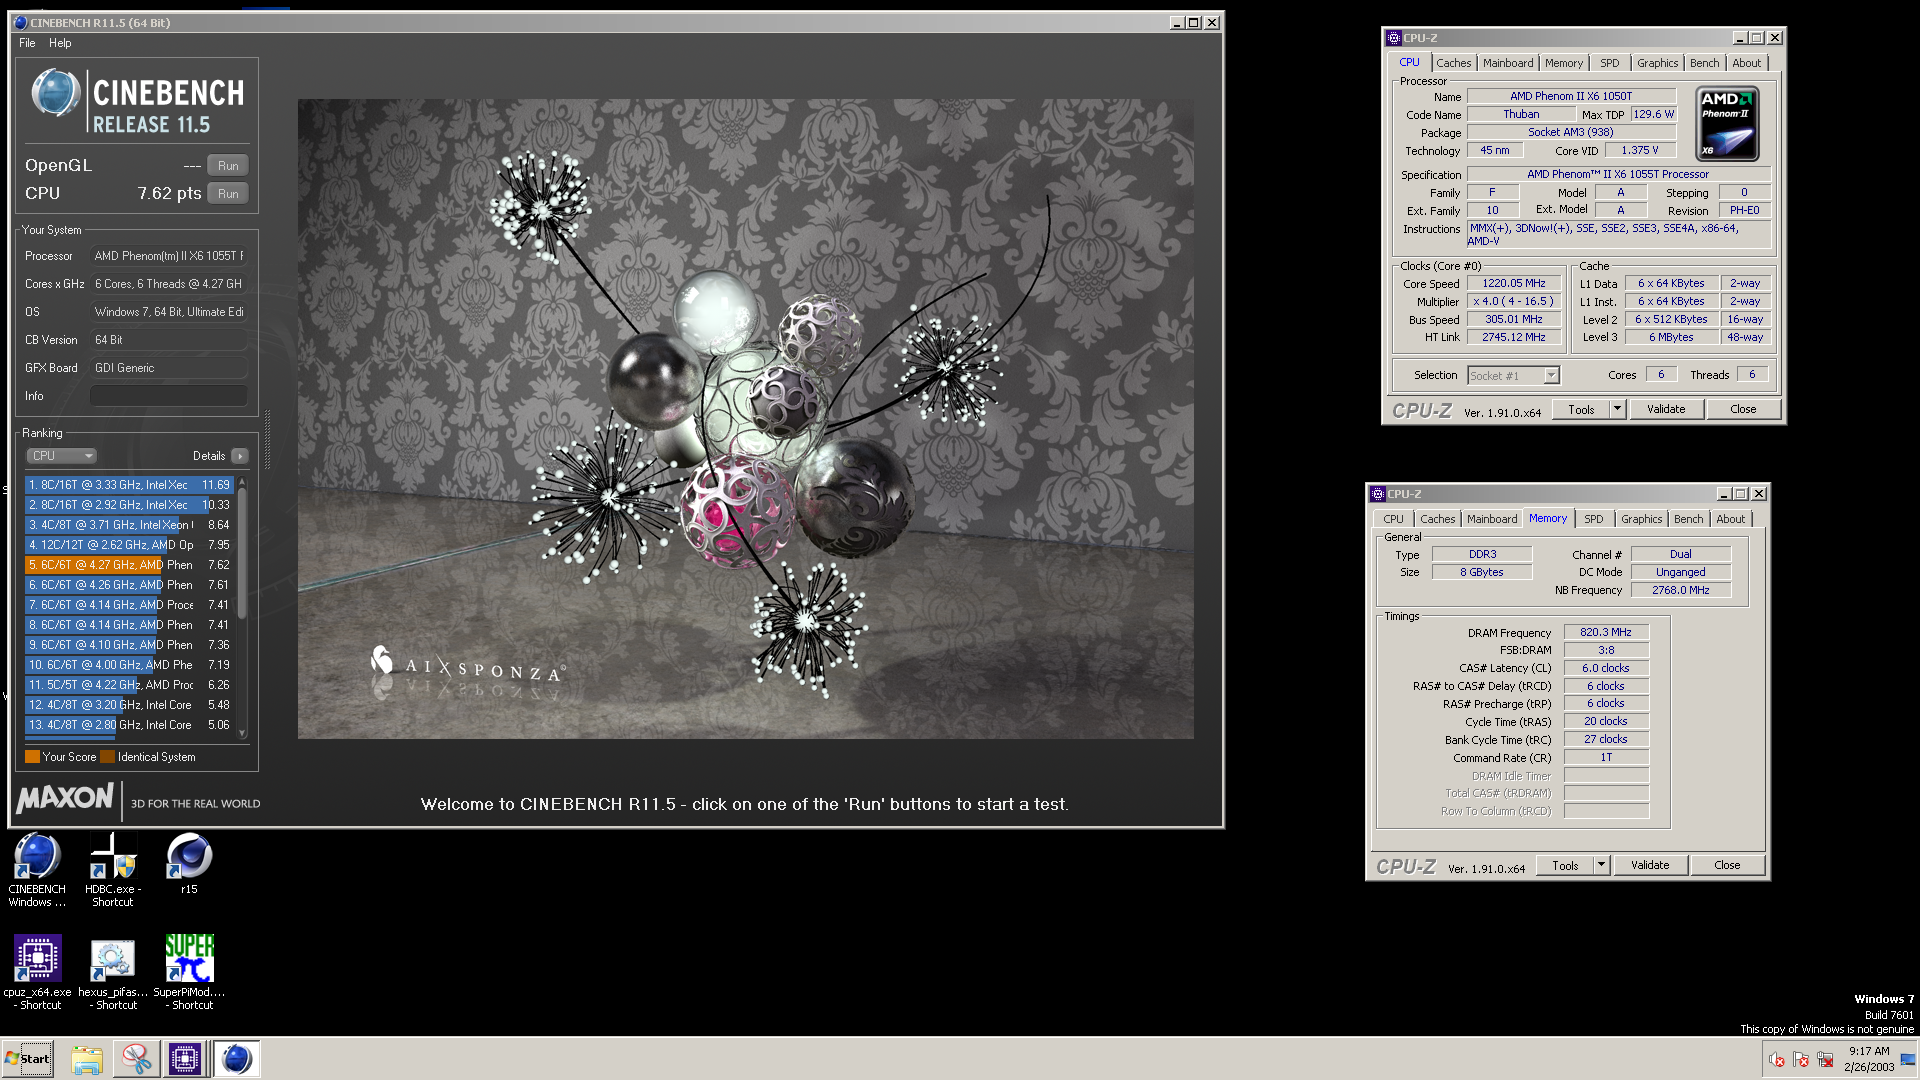The width and height of the screenshot is (1920, 1080).
Task: Click the Show Desktop icon in the tray
Action: click(x=1907, y=1059)
